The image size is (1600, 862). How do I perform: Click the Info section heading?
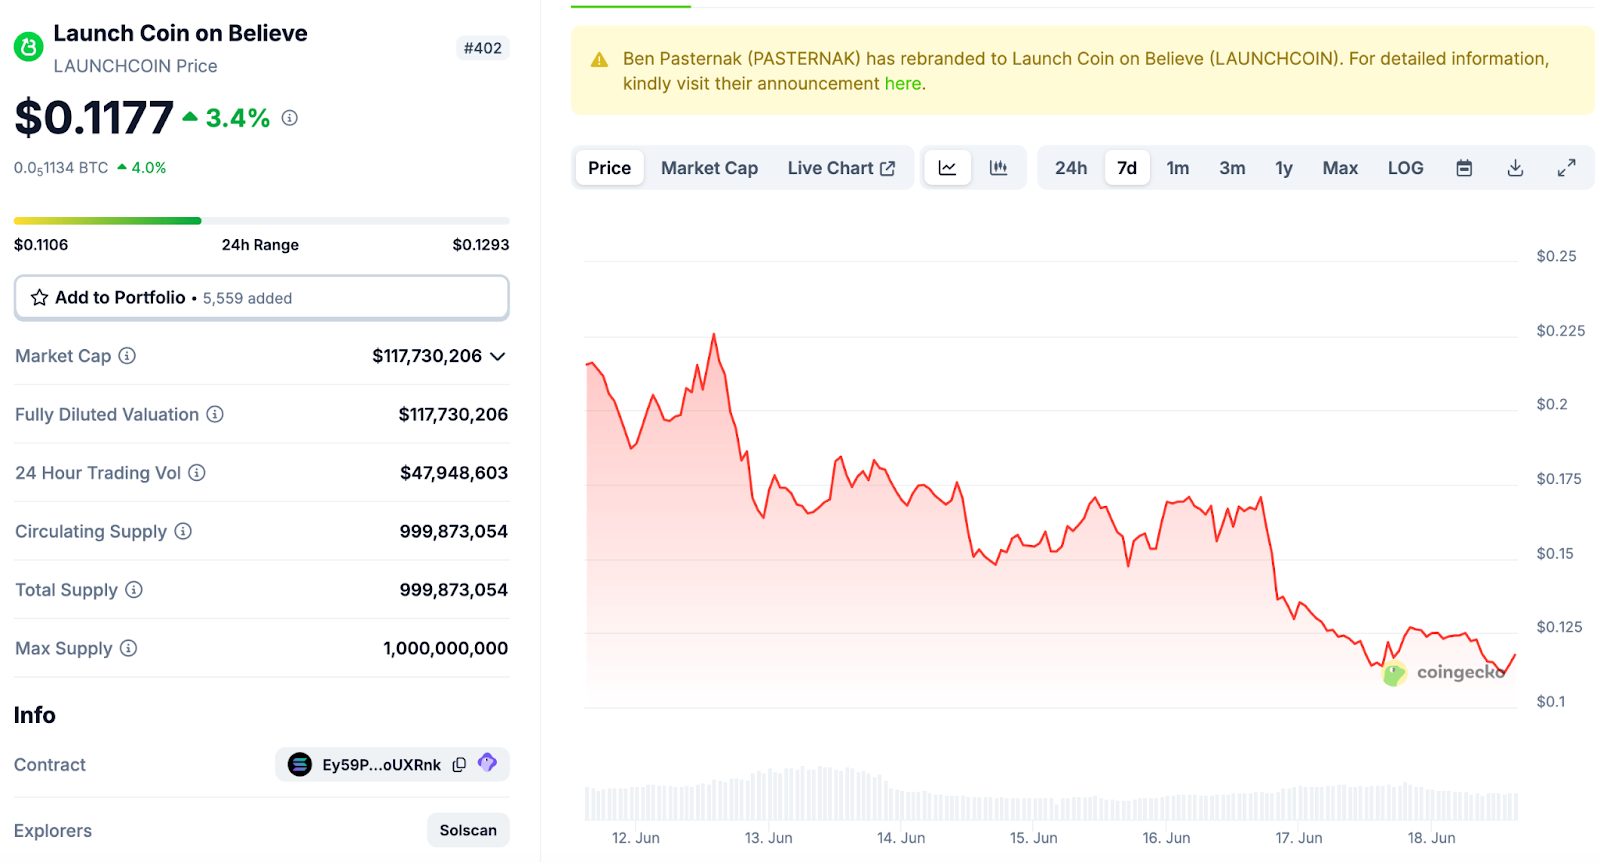pyautogui.click(x=35, y=715)
